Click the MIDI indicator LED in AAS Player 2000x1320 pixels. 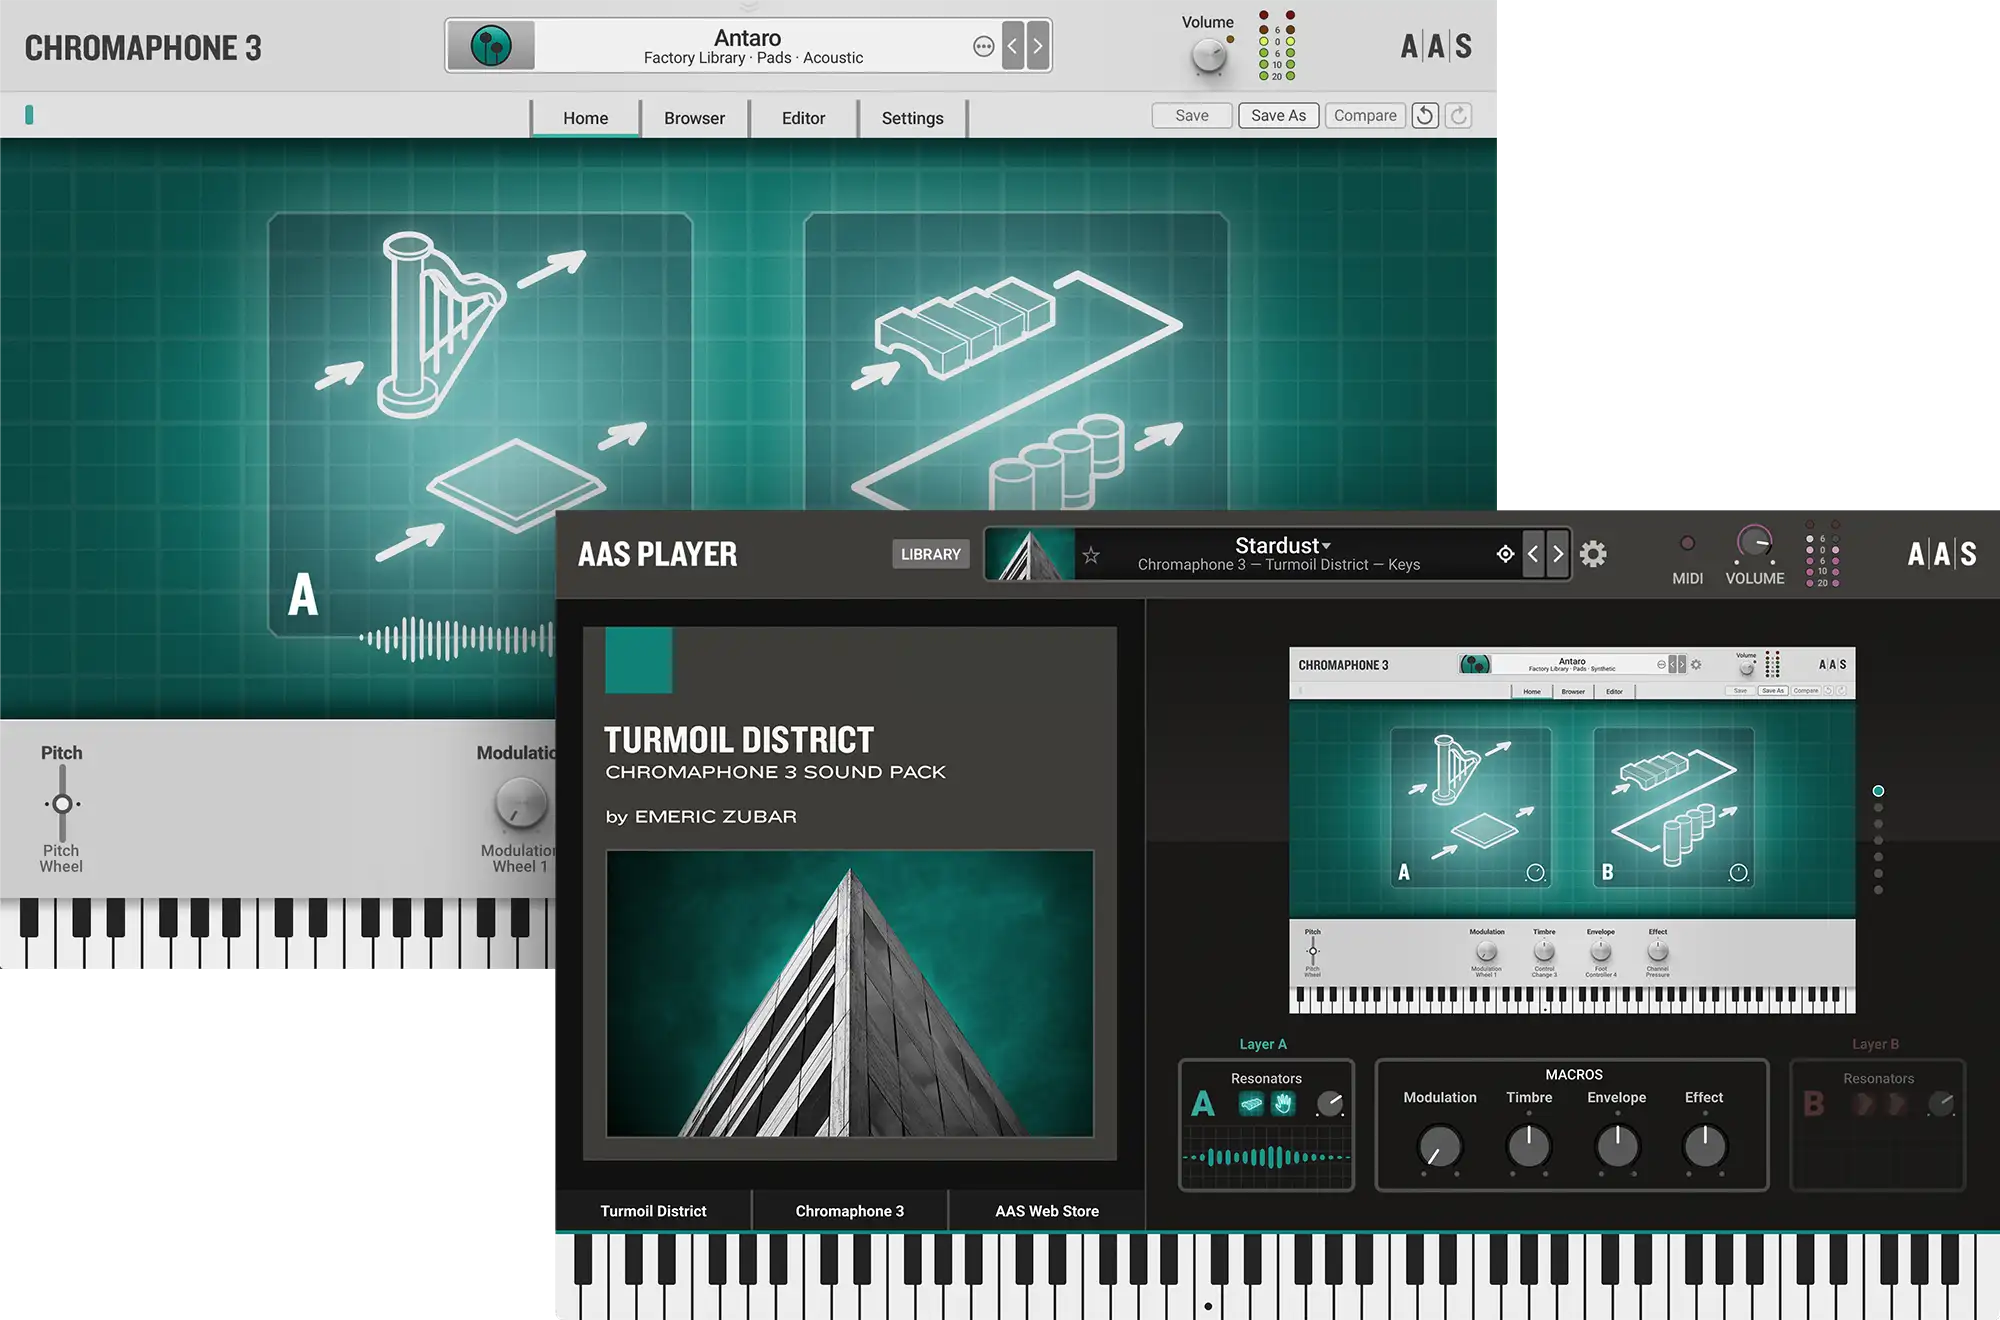[1687, 543]
